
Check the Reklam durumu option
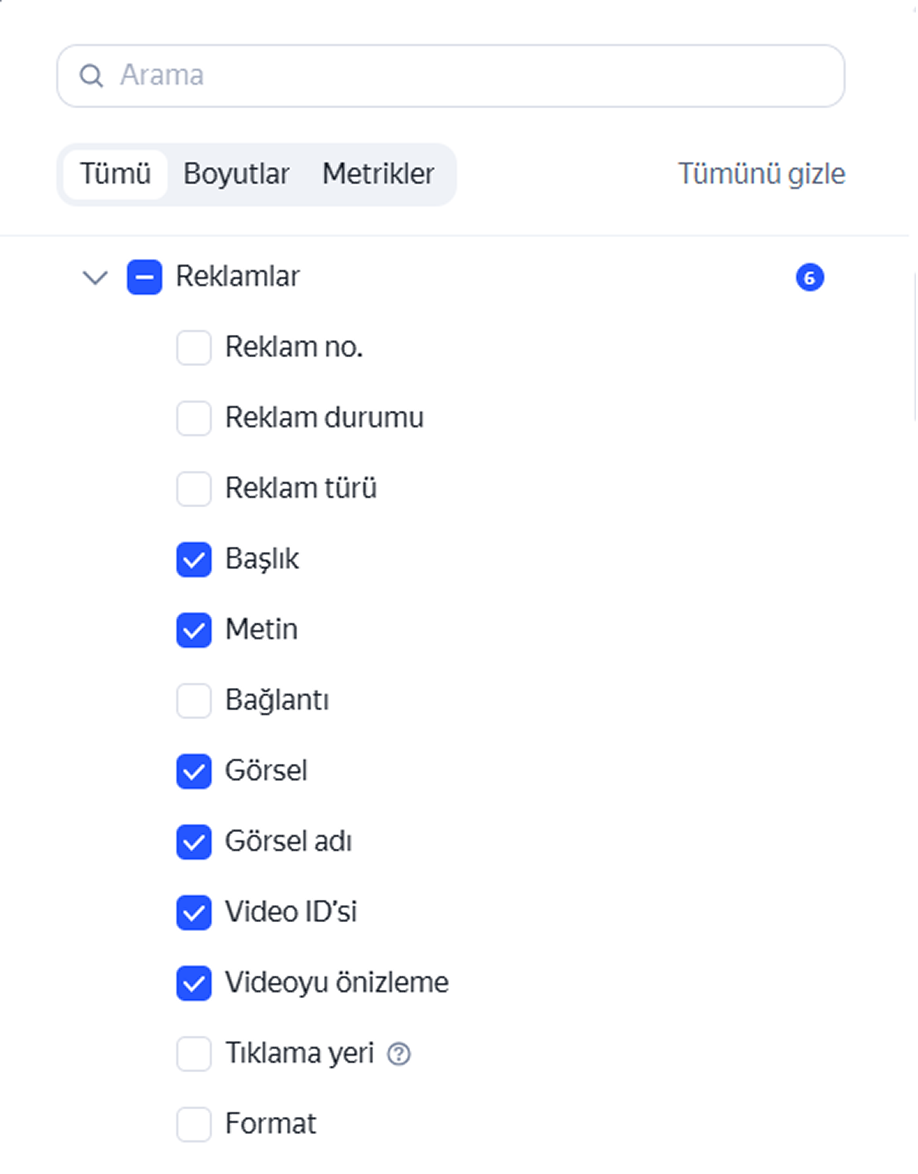click(194, 419)
